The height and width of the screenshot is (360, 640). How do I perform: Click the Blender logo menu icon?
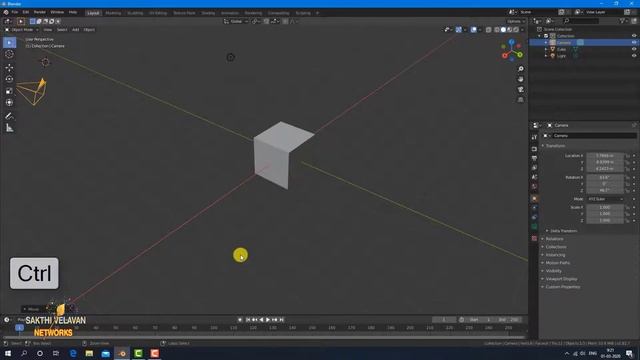click(6, 12)
